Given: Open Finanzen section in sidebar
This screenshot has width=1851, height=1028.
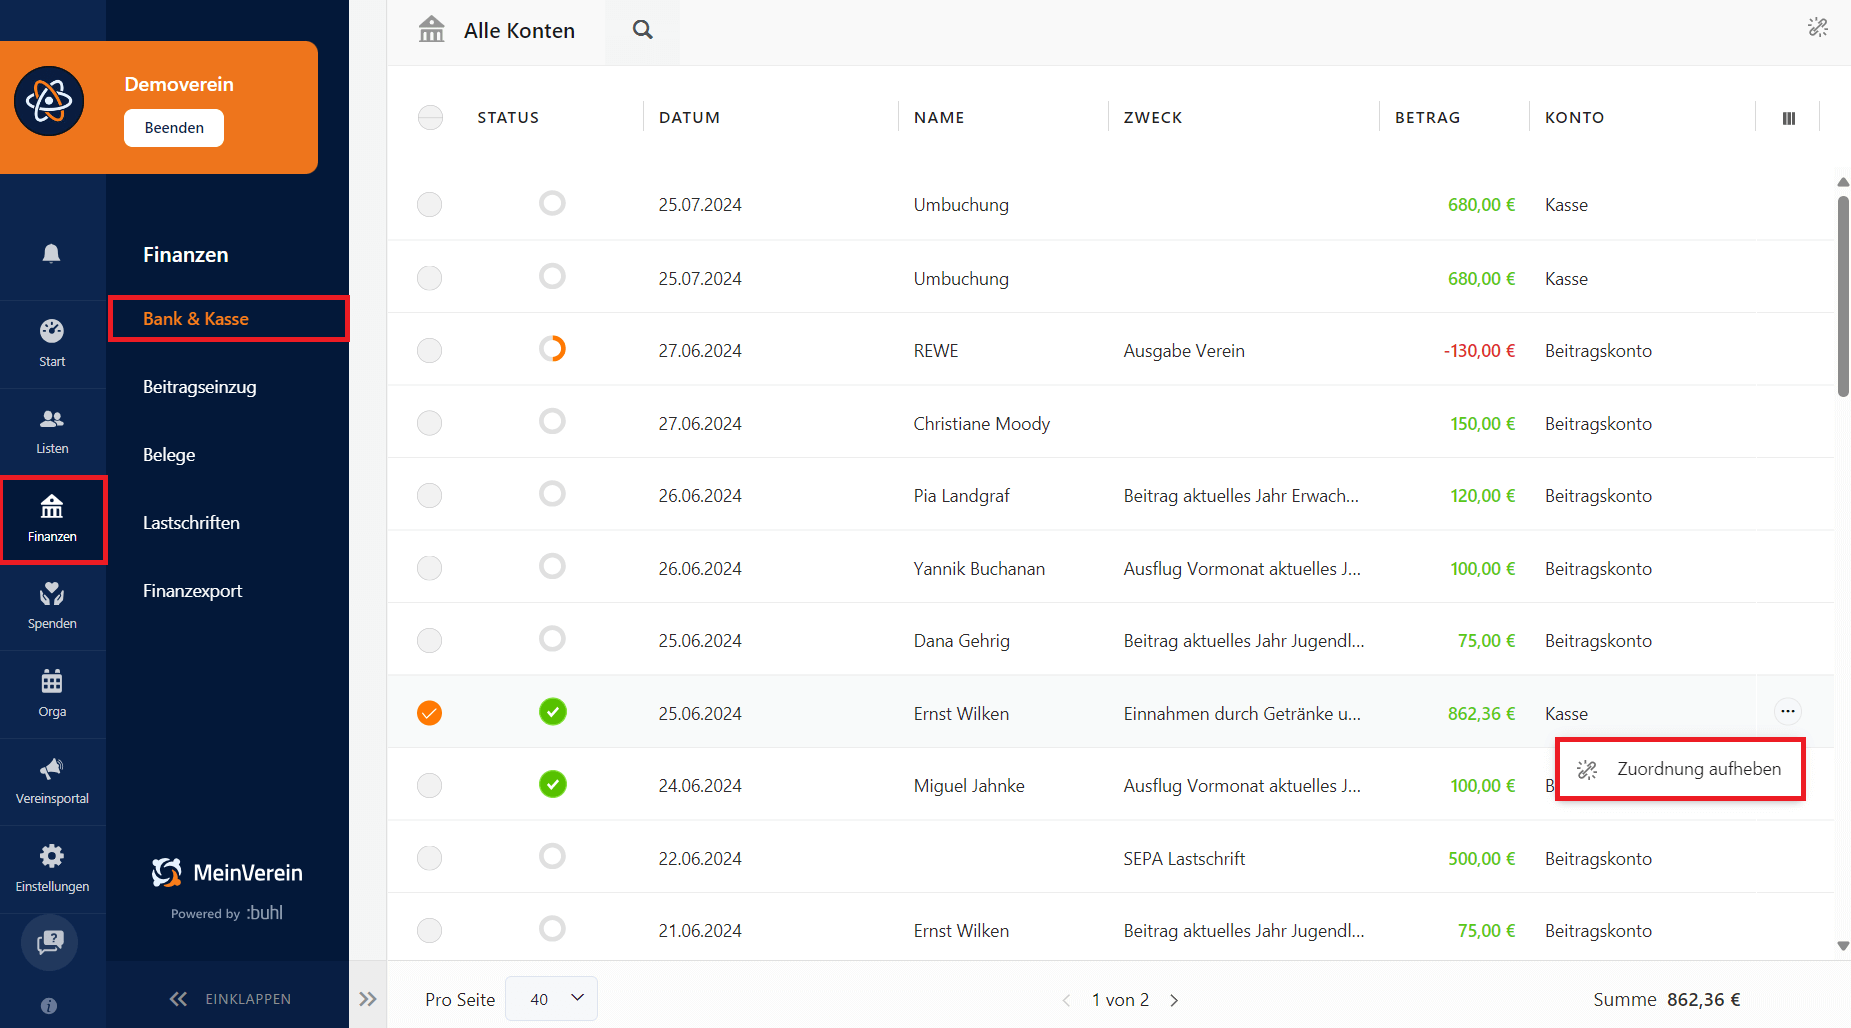Looking at the screenshot, I should click(x=52, y=519).
